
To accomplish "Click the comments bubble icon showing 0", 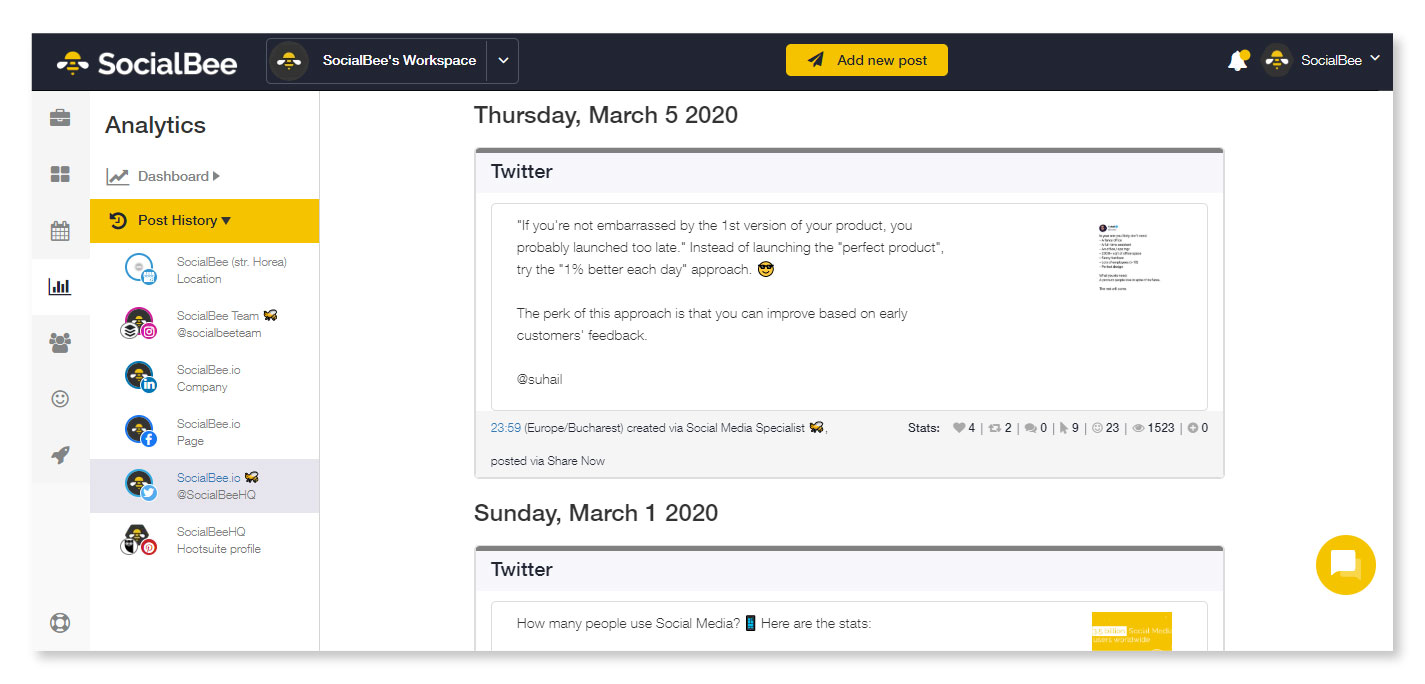I will 1030,428.
